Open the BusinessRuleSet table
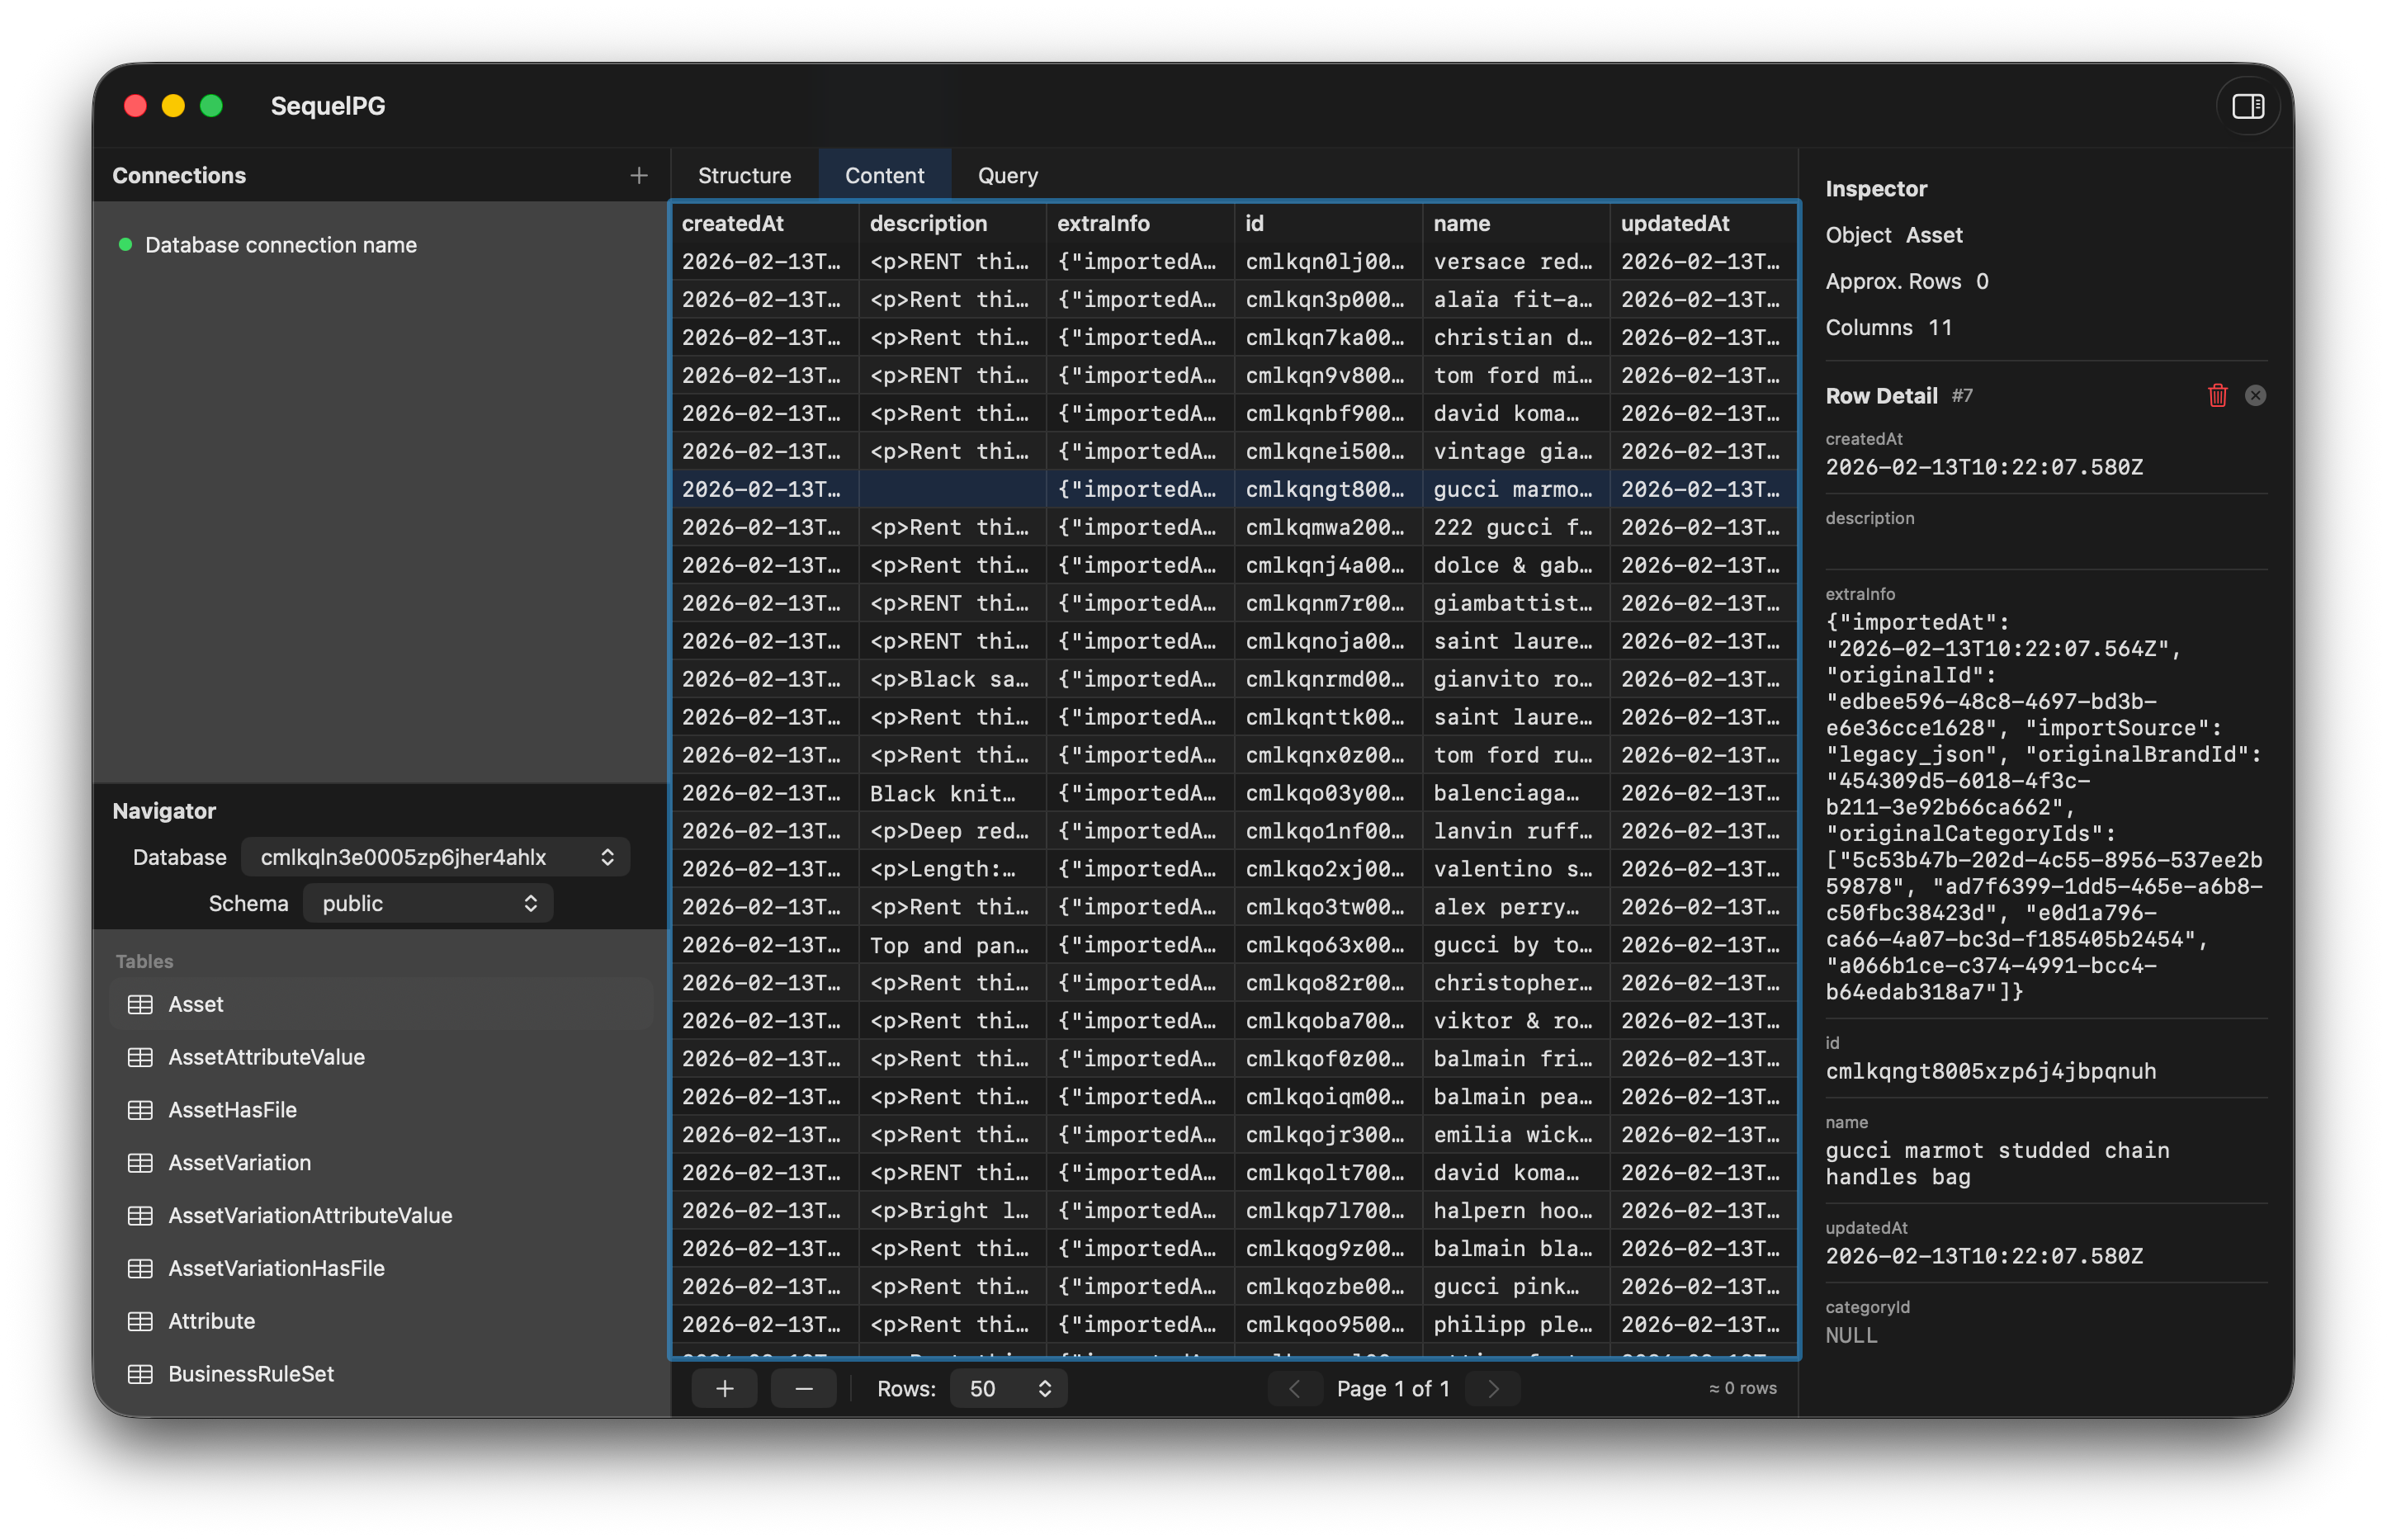Viewport: 2387px width, 1540px height. click(250, 1374)
